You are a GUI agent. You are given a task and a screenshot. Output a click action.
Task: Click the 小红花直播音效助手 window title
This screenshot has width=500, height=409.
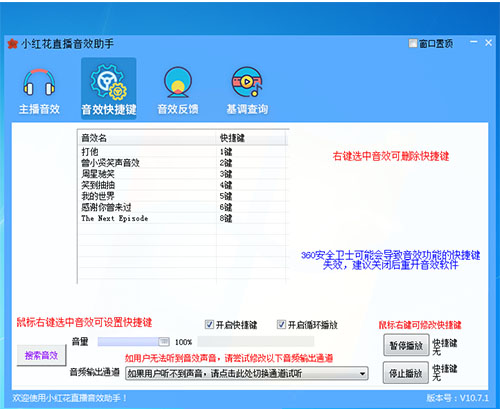(67, 44)
